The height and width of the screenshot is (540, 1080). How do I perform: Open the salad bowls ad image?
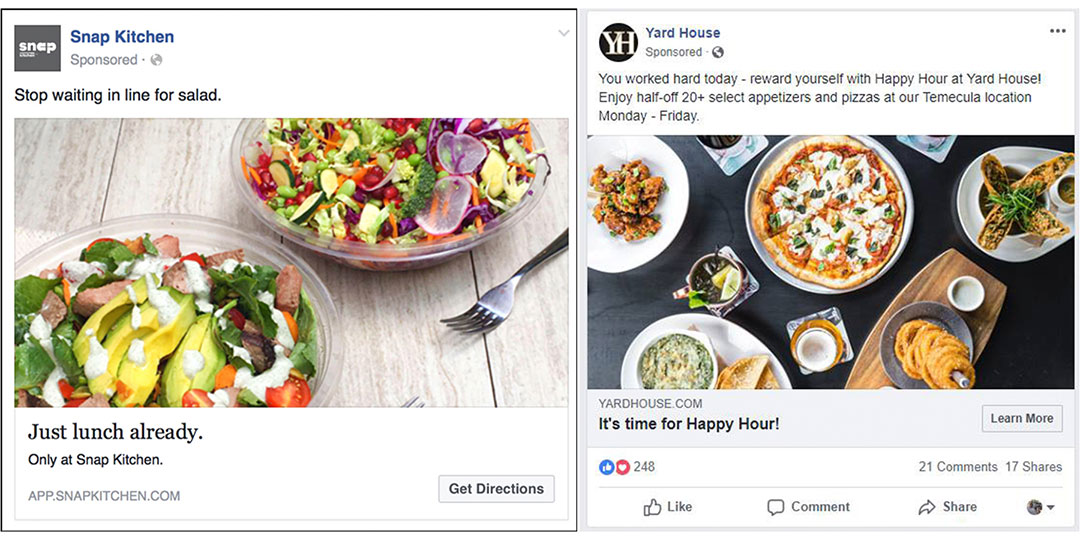coord(291,262)
